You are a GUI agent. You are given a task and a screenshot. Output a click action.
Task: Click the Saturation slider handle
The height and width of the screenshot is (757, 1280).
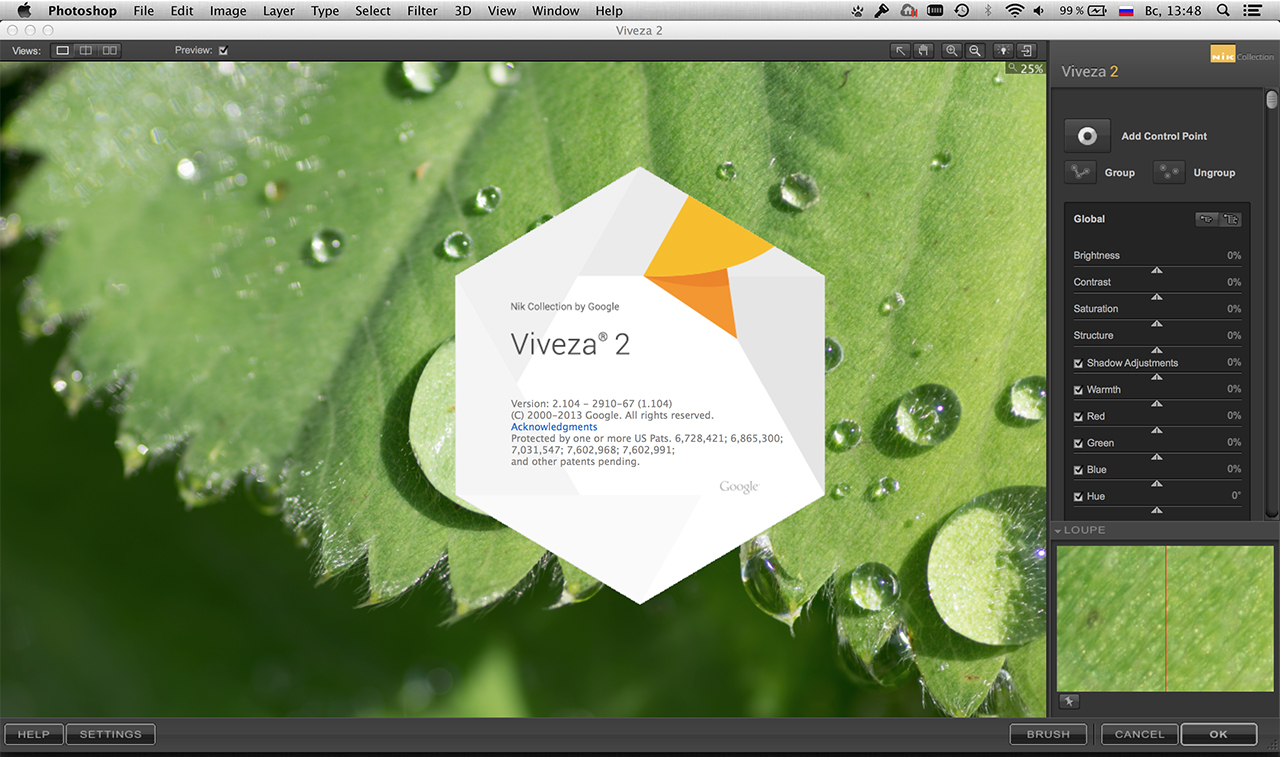point(1157,323)
